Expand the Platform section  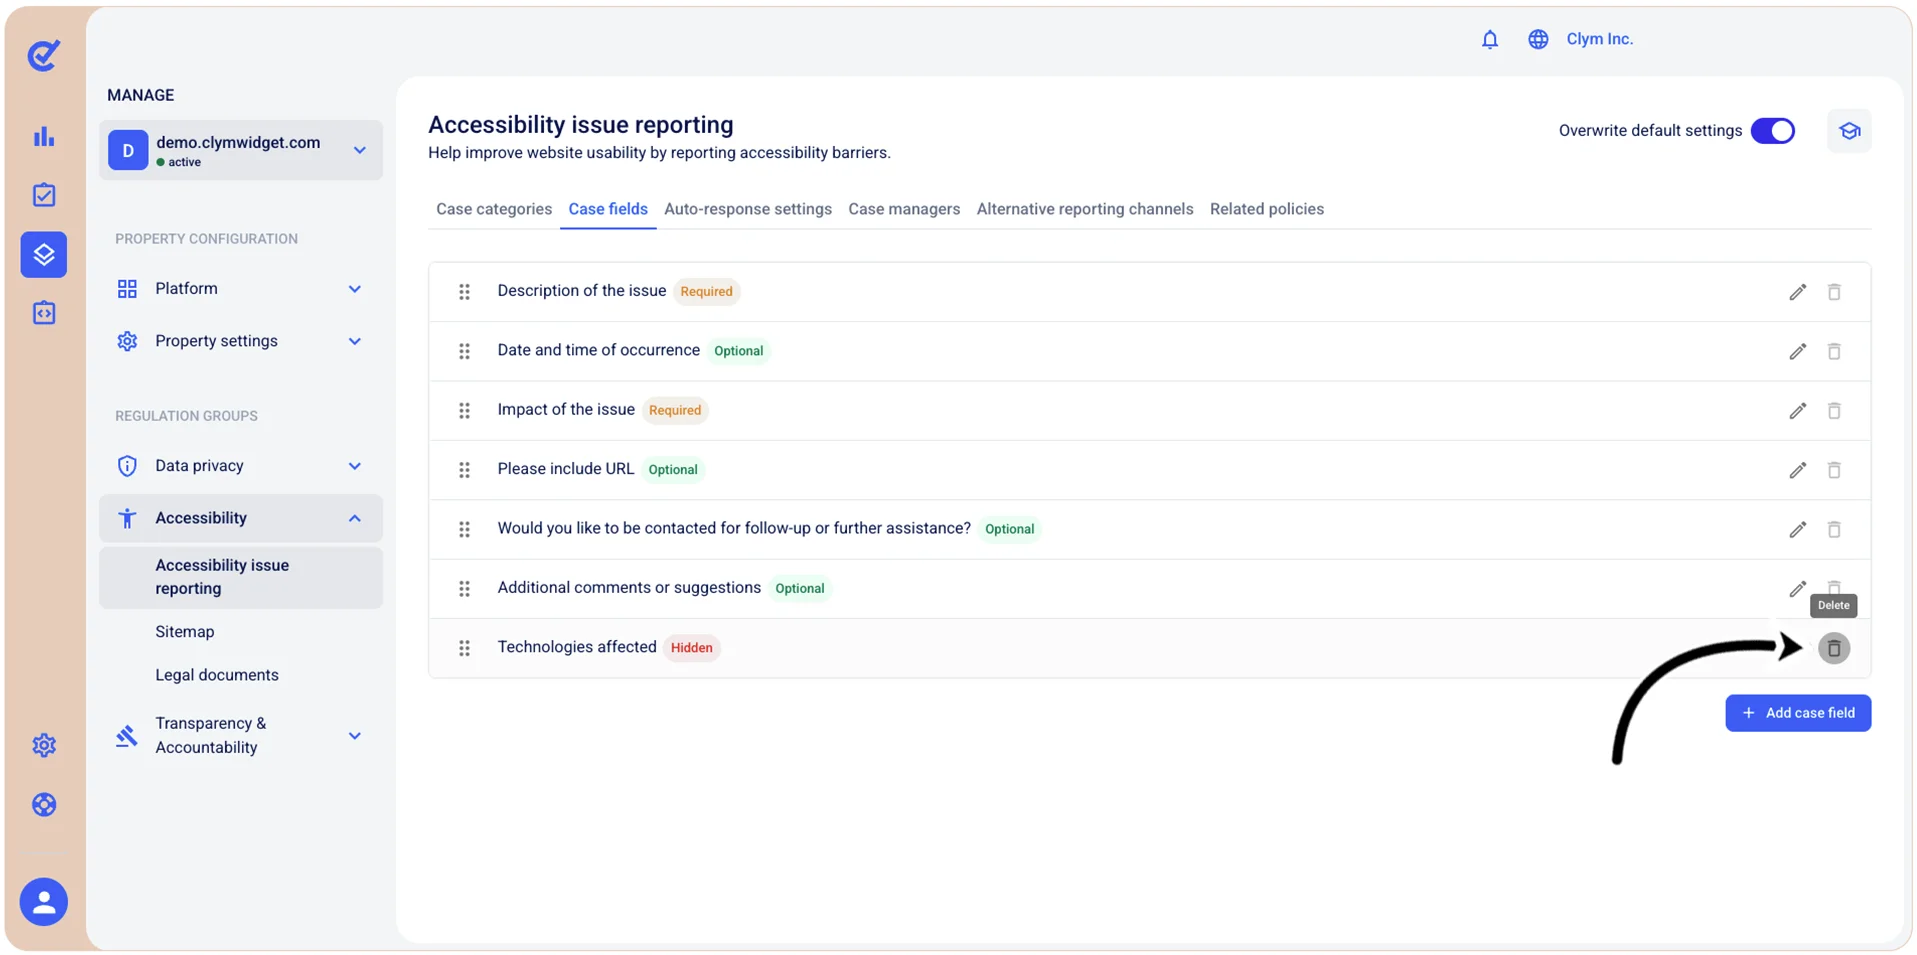[x=241, y=289]
